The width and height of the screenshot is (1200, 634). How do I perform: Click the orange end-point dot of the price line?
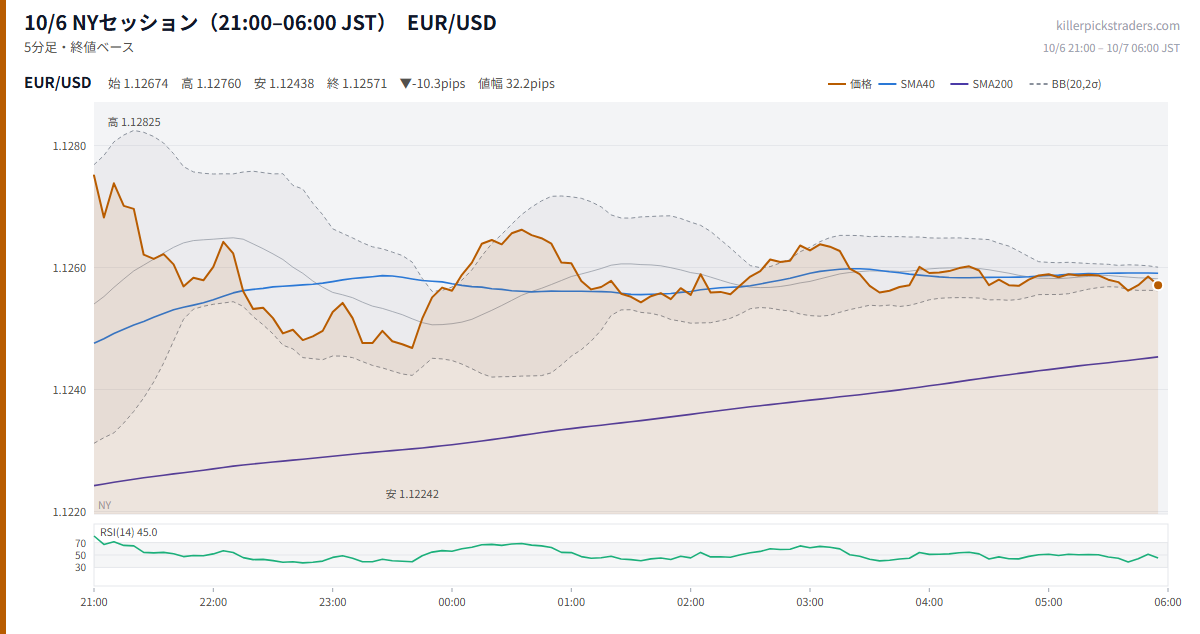coord(1158,285)
